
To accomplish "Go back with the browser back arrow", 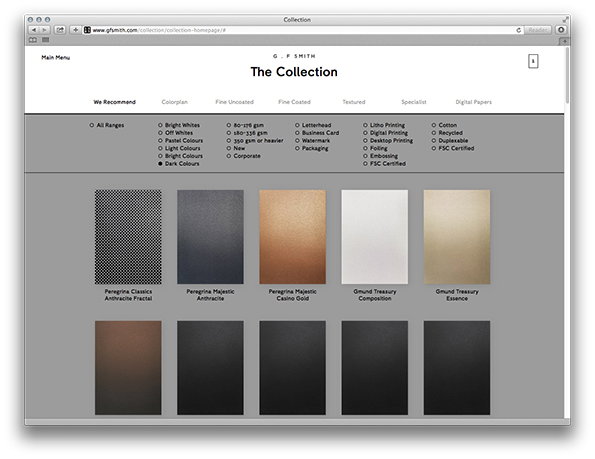I will [x=34, y=30].
